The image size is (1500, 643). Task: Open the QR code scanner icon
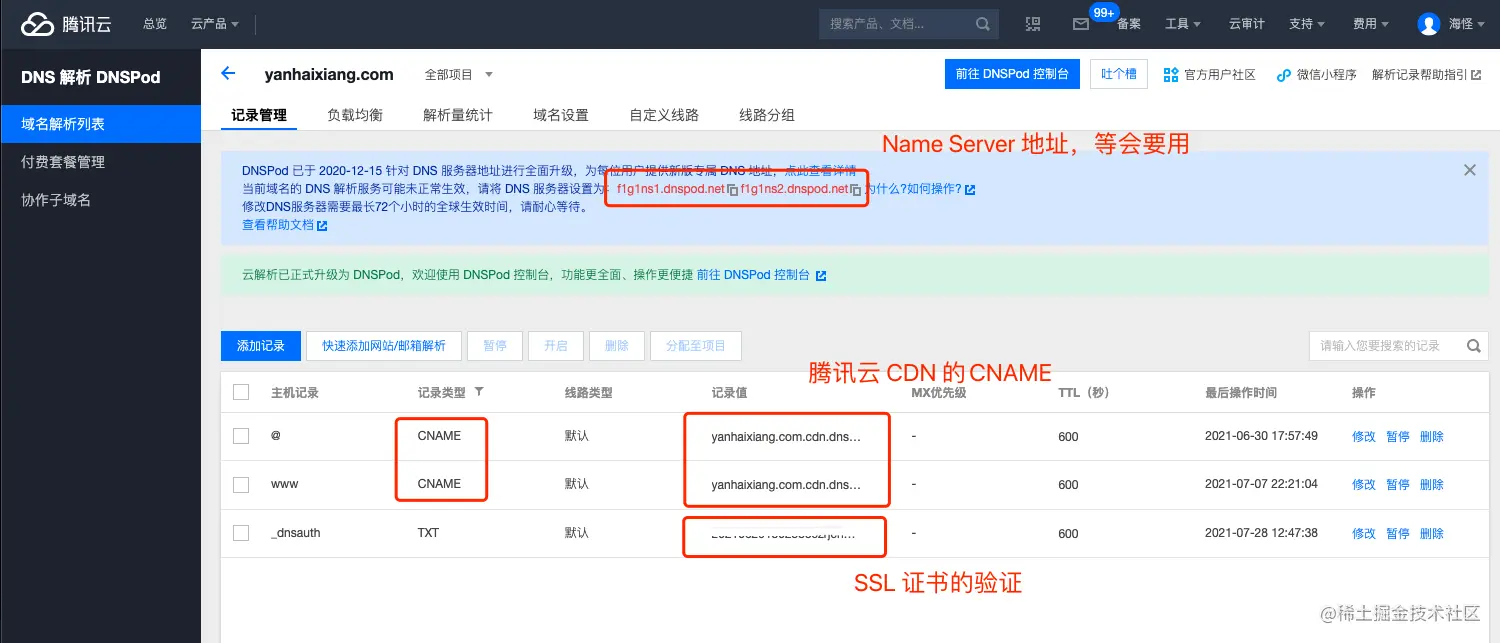point(1033,24)
